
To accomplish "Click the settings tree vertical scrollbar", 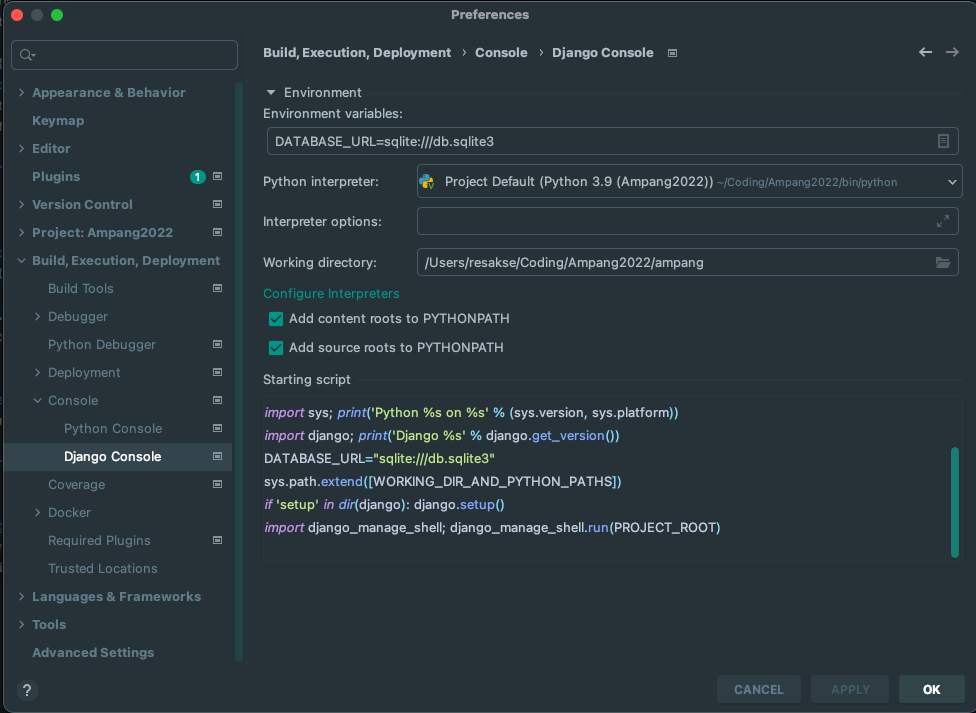I will pyautogui.click(x=238, y=372).
